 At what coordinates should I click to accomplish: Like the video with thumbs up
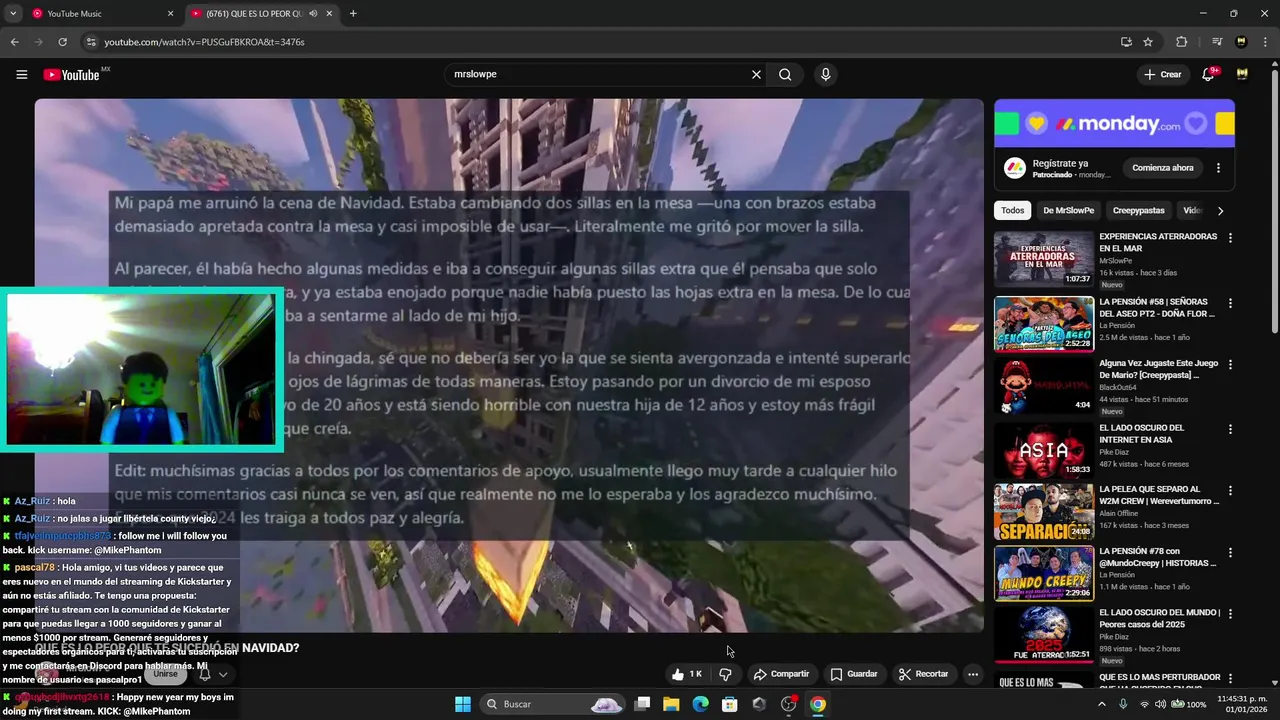point(688,674)
